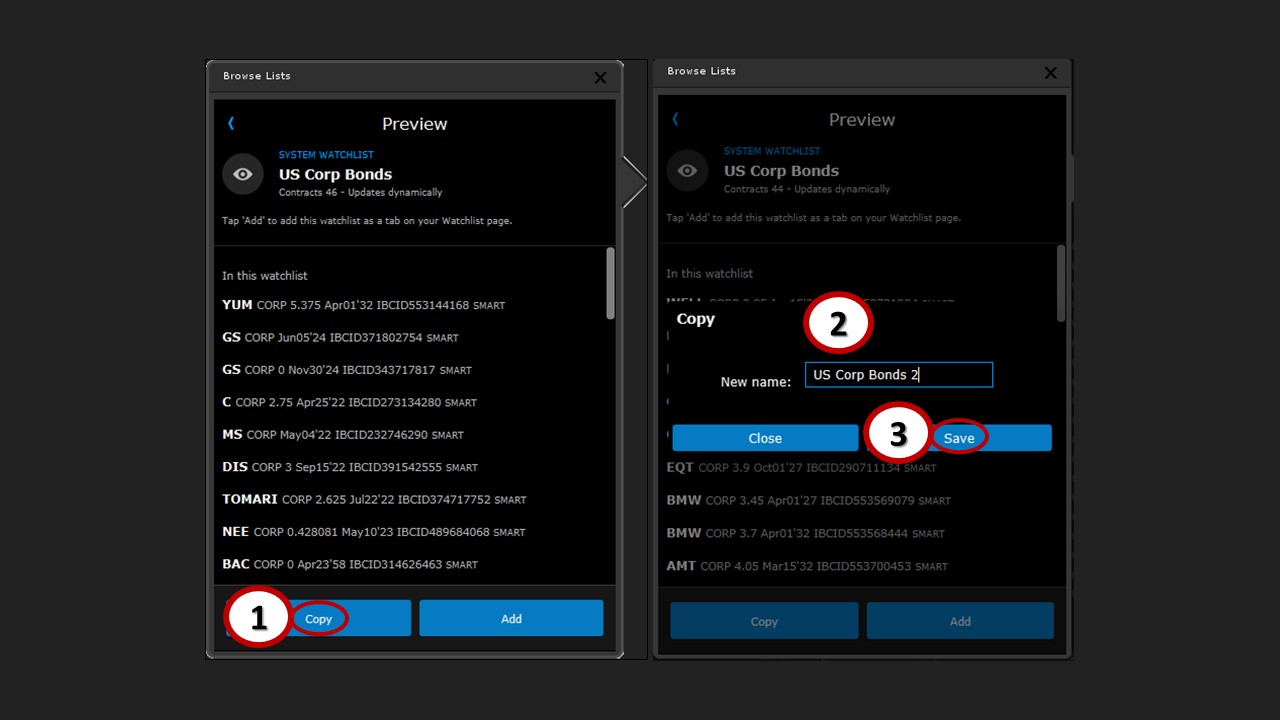Click the back chevron in left Preview panel
The image size is (1280, 720).
[x=231, y=123]
